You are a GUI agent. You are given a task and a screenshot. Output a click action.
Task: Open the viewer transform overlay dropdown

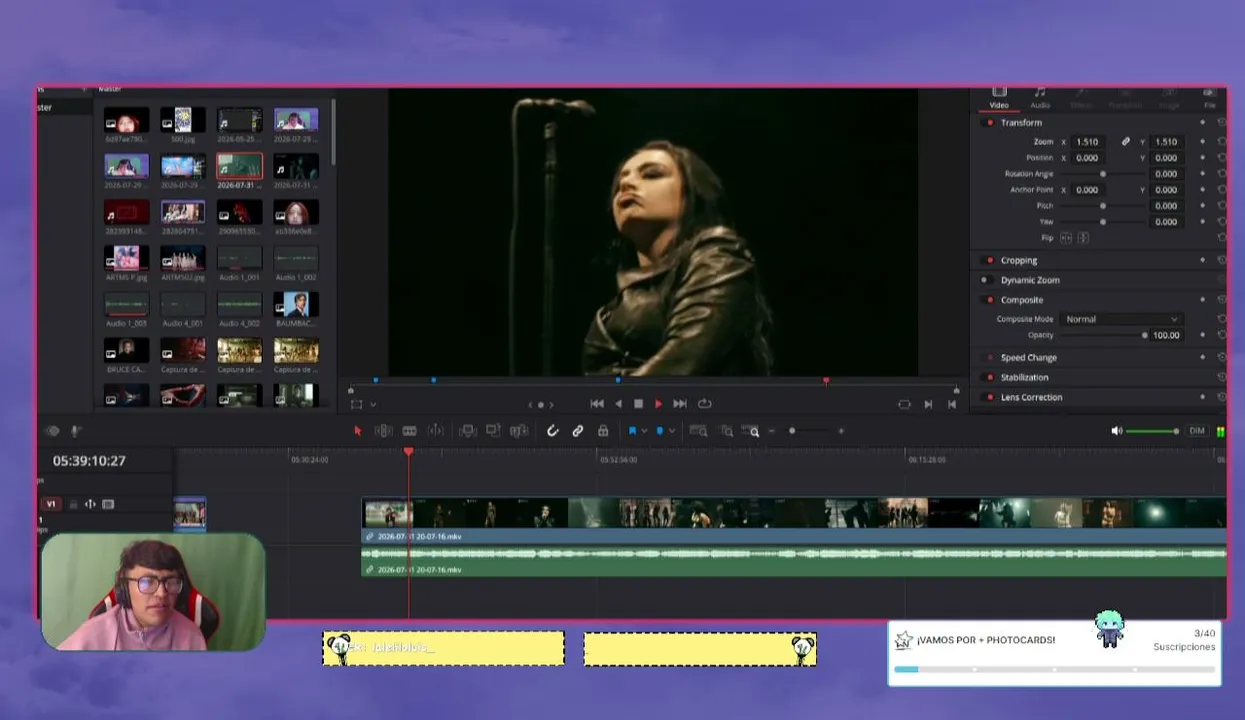(373, 405)
